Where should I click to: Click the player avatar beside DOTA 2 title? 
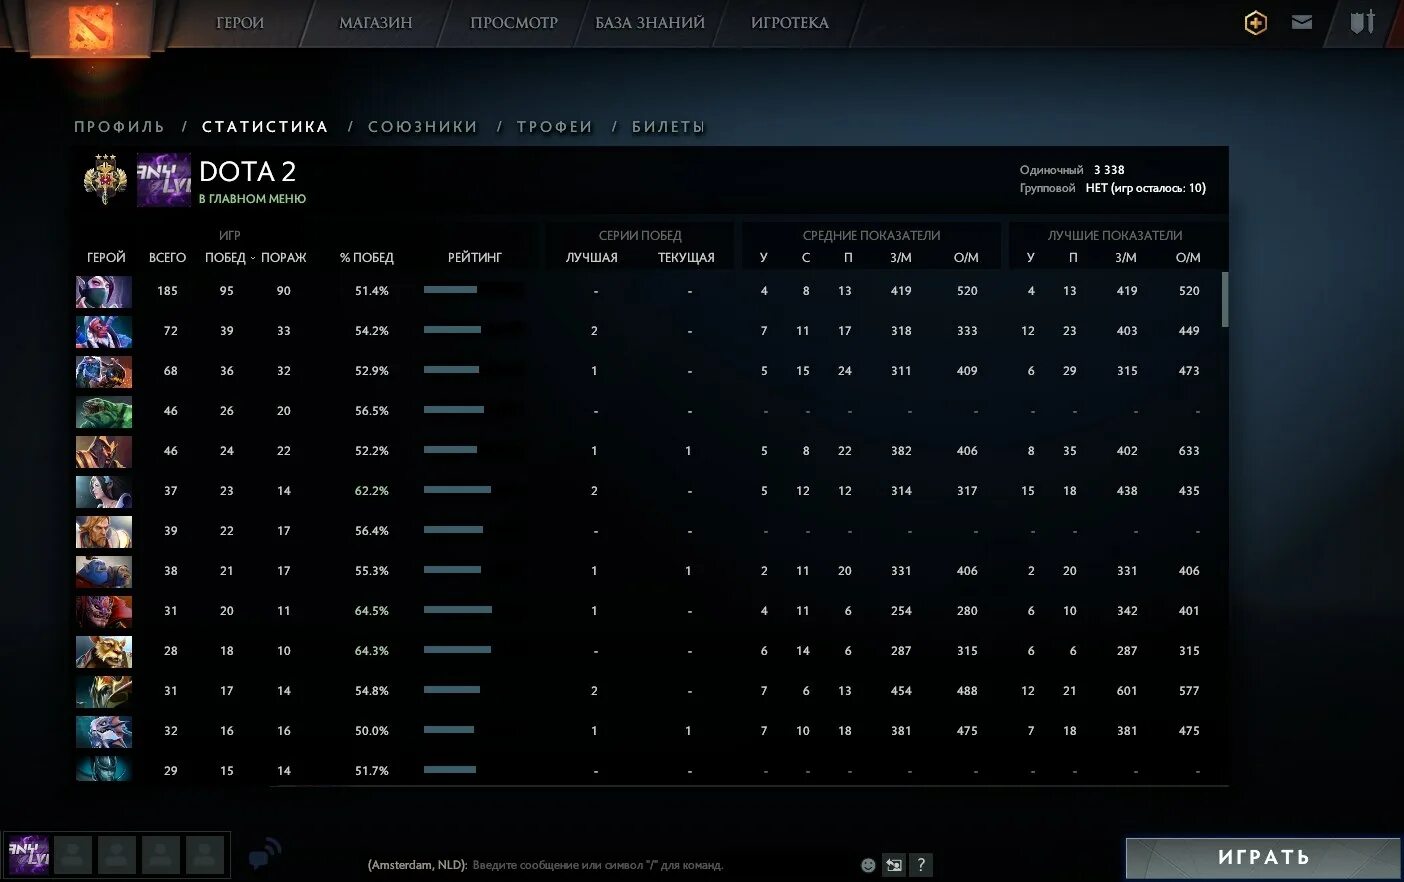tap(164, 180)
